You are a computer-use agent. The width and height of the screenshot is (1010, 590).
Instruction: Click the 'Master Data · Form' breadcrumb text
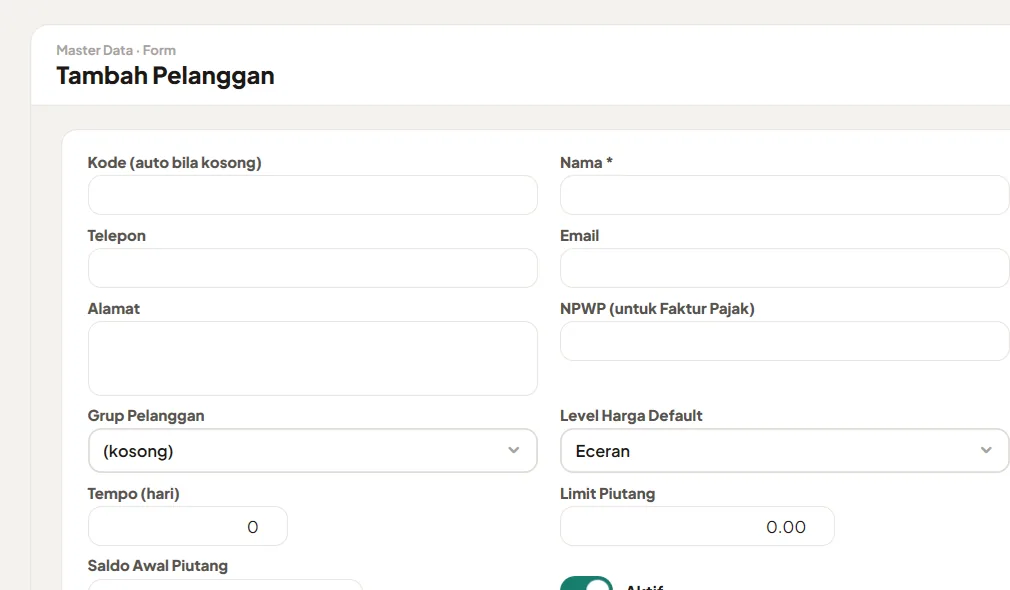(x=116, y=50)
